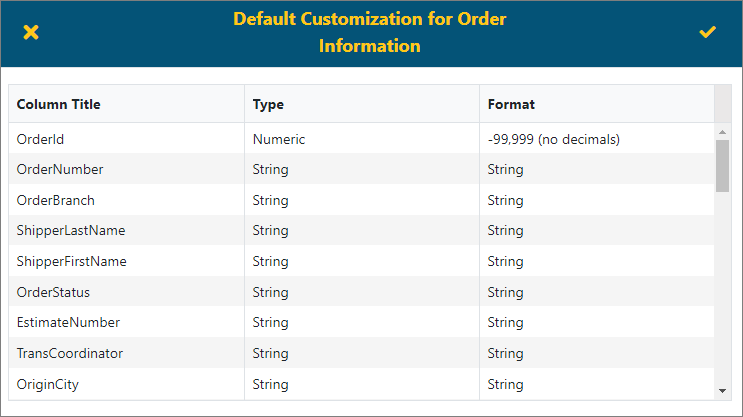Open the Type cell for OrderBranch

(x=270, y=200)
